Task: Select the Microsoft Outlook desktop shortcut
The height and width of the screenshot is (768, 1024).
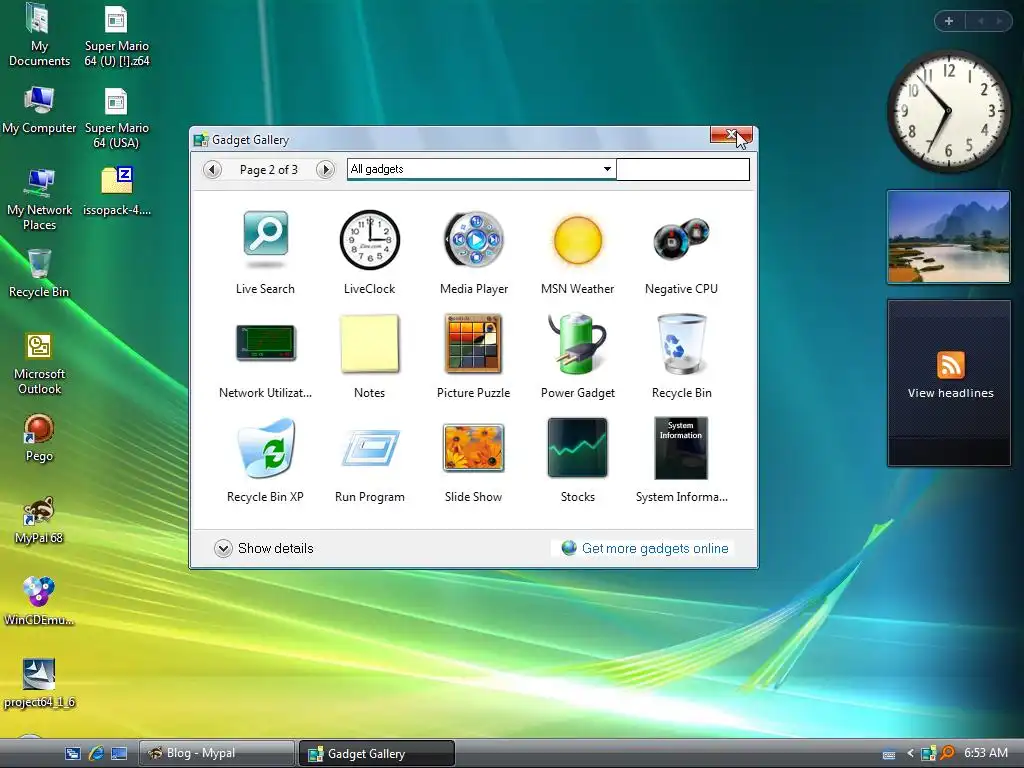Action: [39, 364]
